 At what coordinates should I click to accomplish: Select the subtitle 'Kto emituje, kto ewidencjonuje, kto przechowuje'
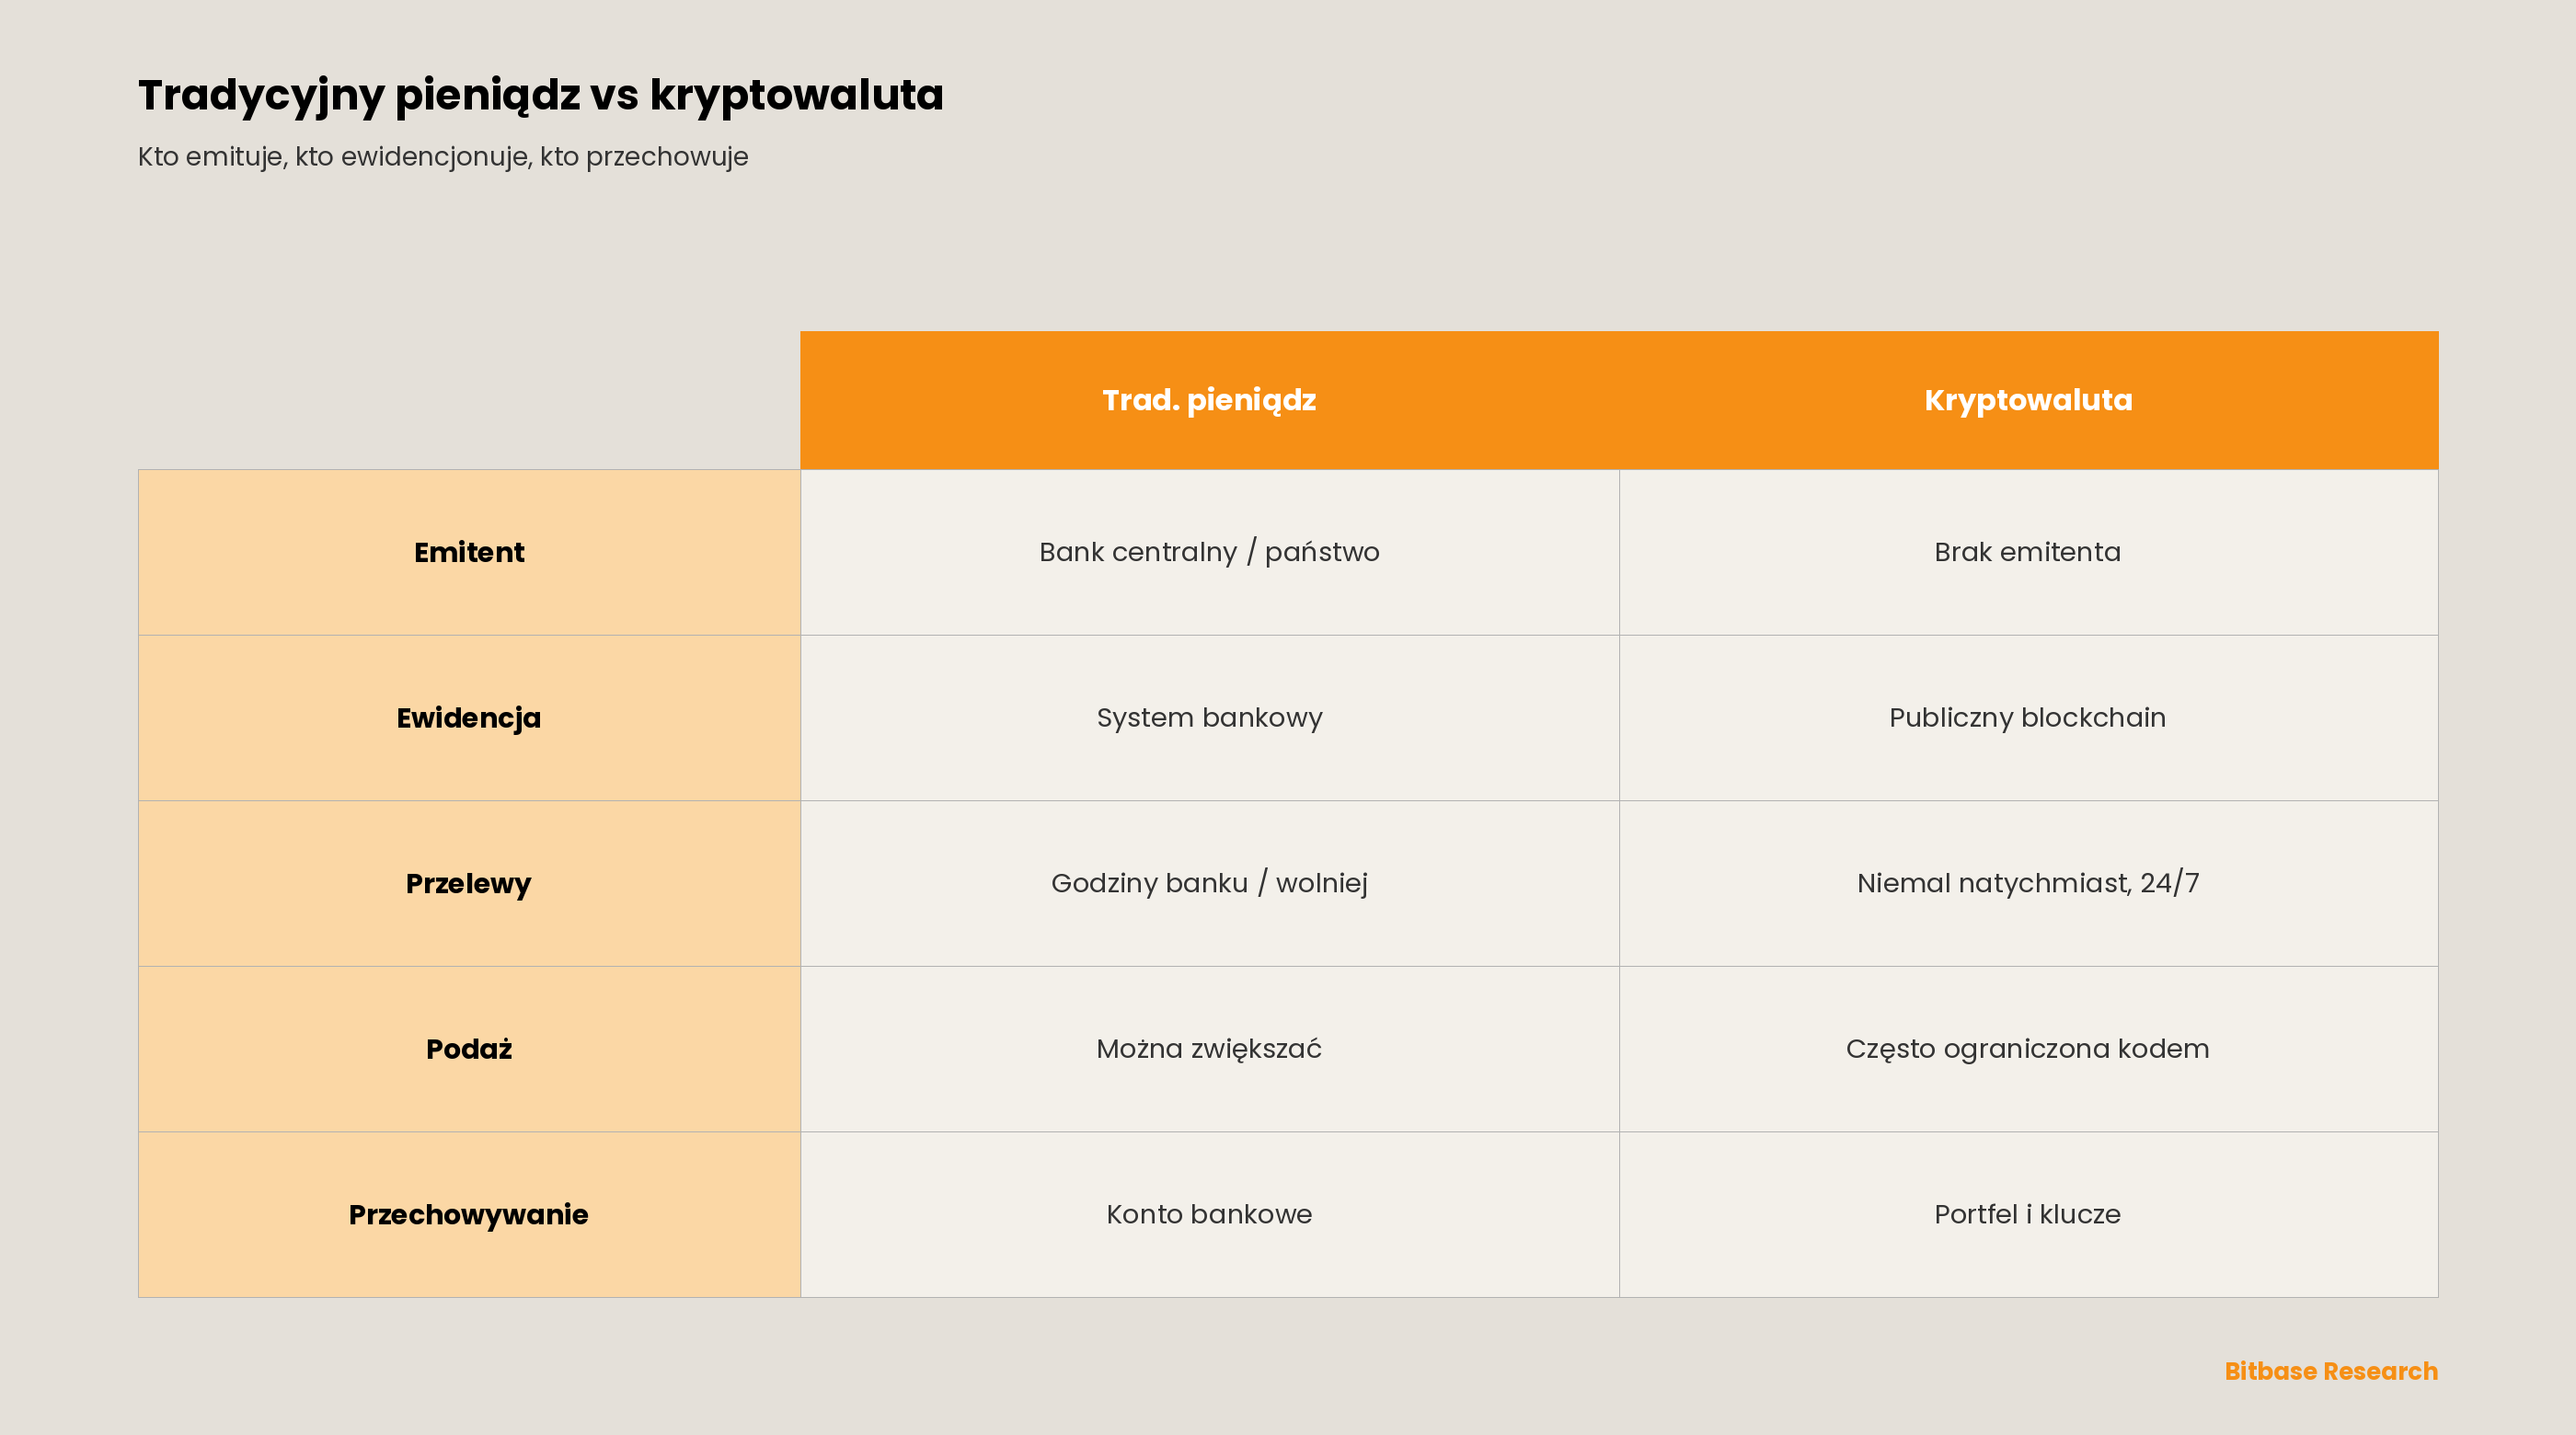click(x=443, y=157)
